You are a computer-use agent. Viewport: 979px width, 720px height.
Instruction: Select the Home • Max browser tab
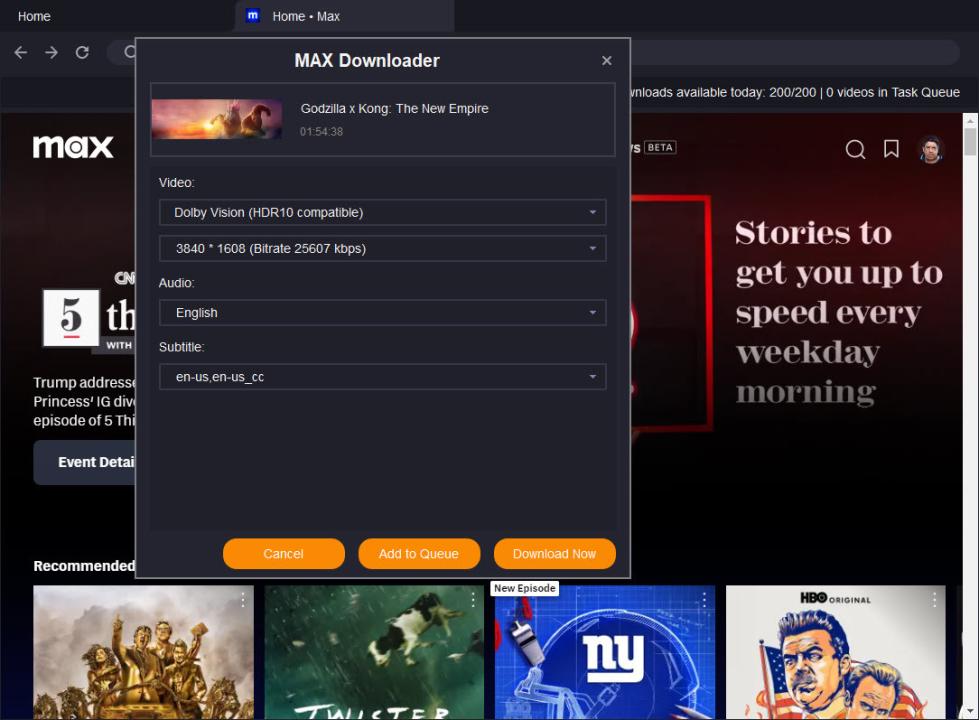pyautogui.click(x=345, y=16)
